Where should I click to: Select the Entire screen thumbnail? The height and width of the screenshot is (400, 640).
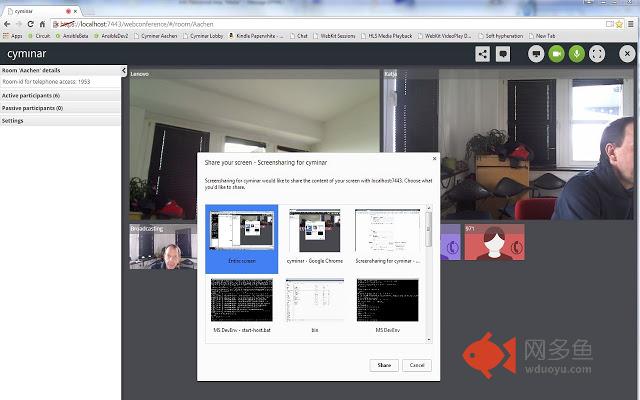tap(242, 239)
